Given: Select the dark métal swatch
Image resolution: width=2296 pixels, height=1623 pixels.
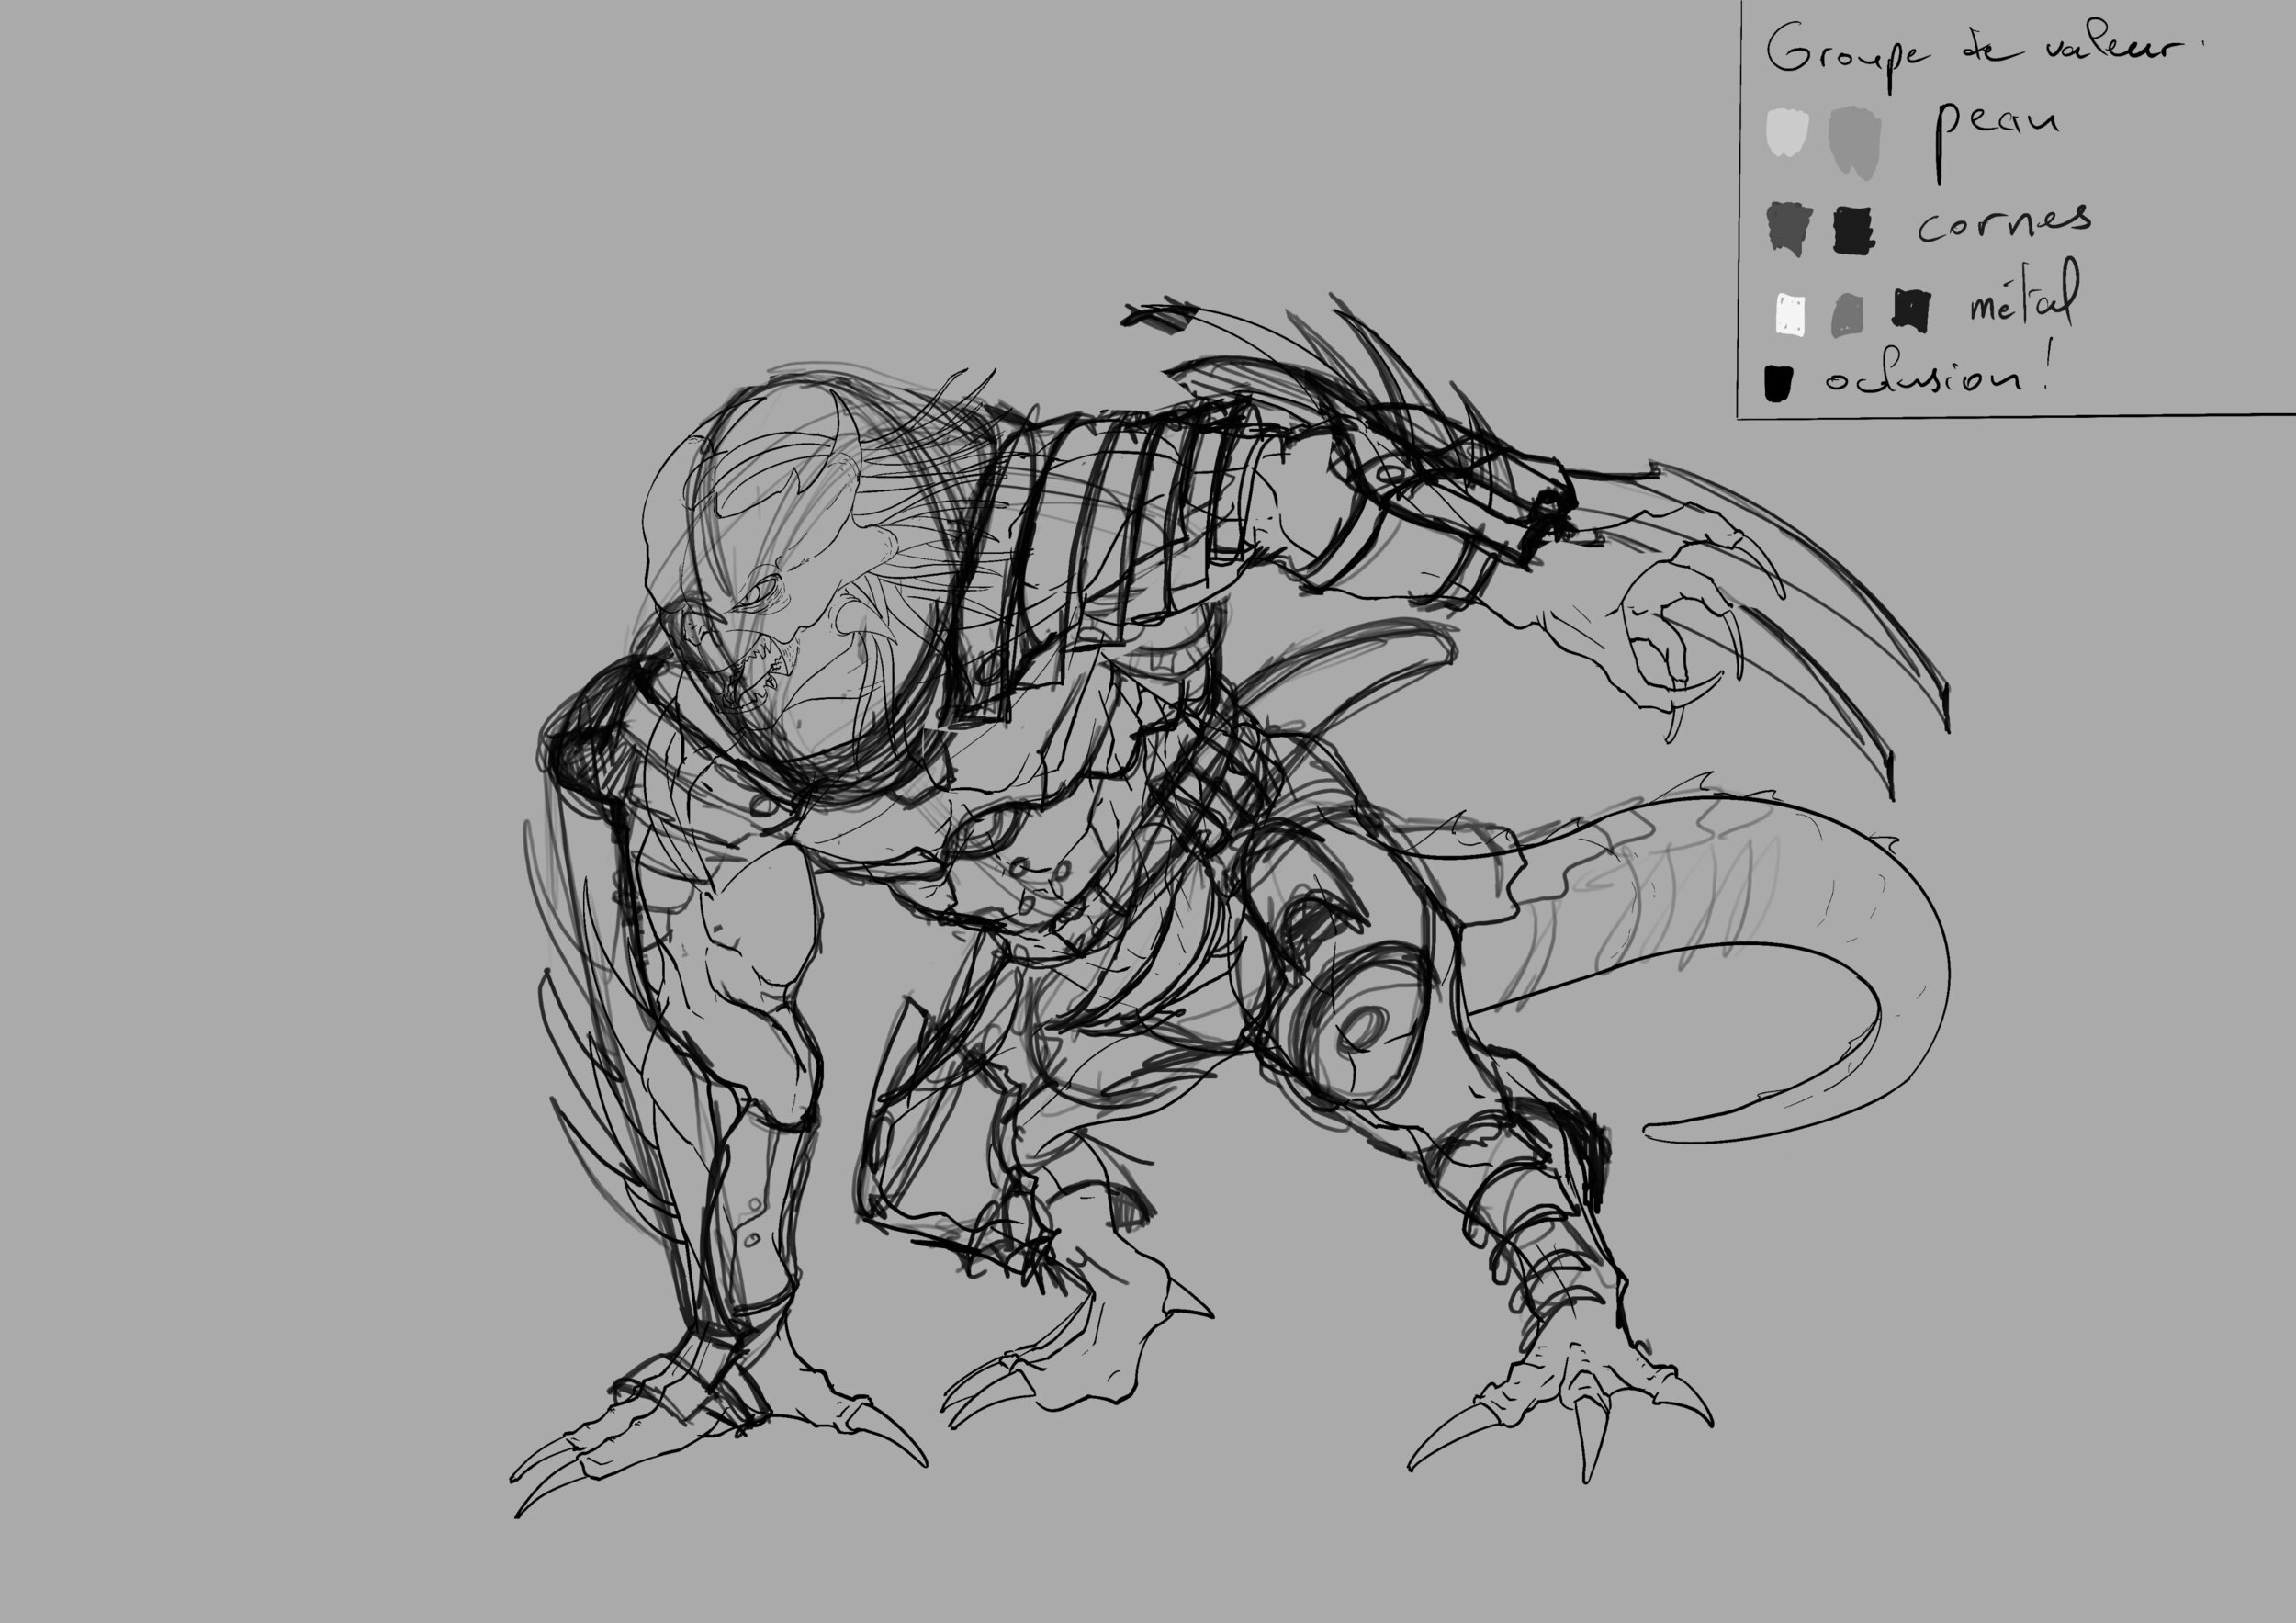Looking at the screenshot, I should point(1911,309).
